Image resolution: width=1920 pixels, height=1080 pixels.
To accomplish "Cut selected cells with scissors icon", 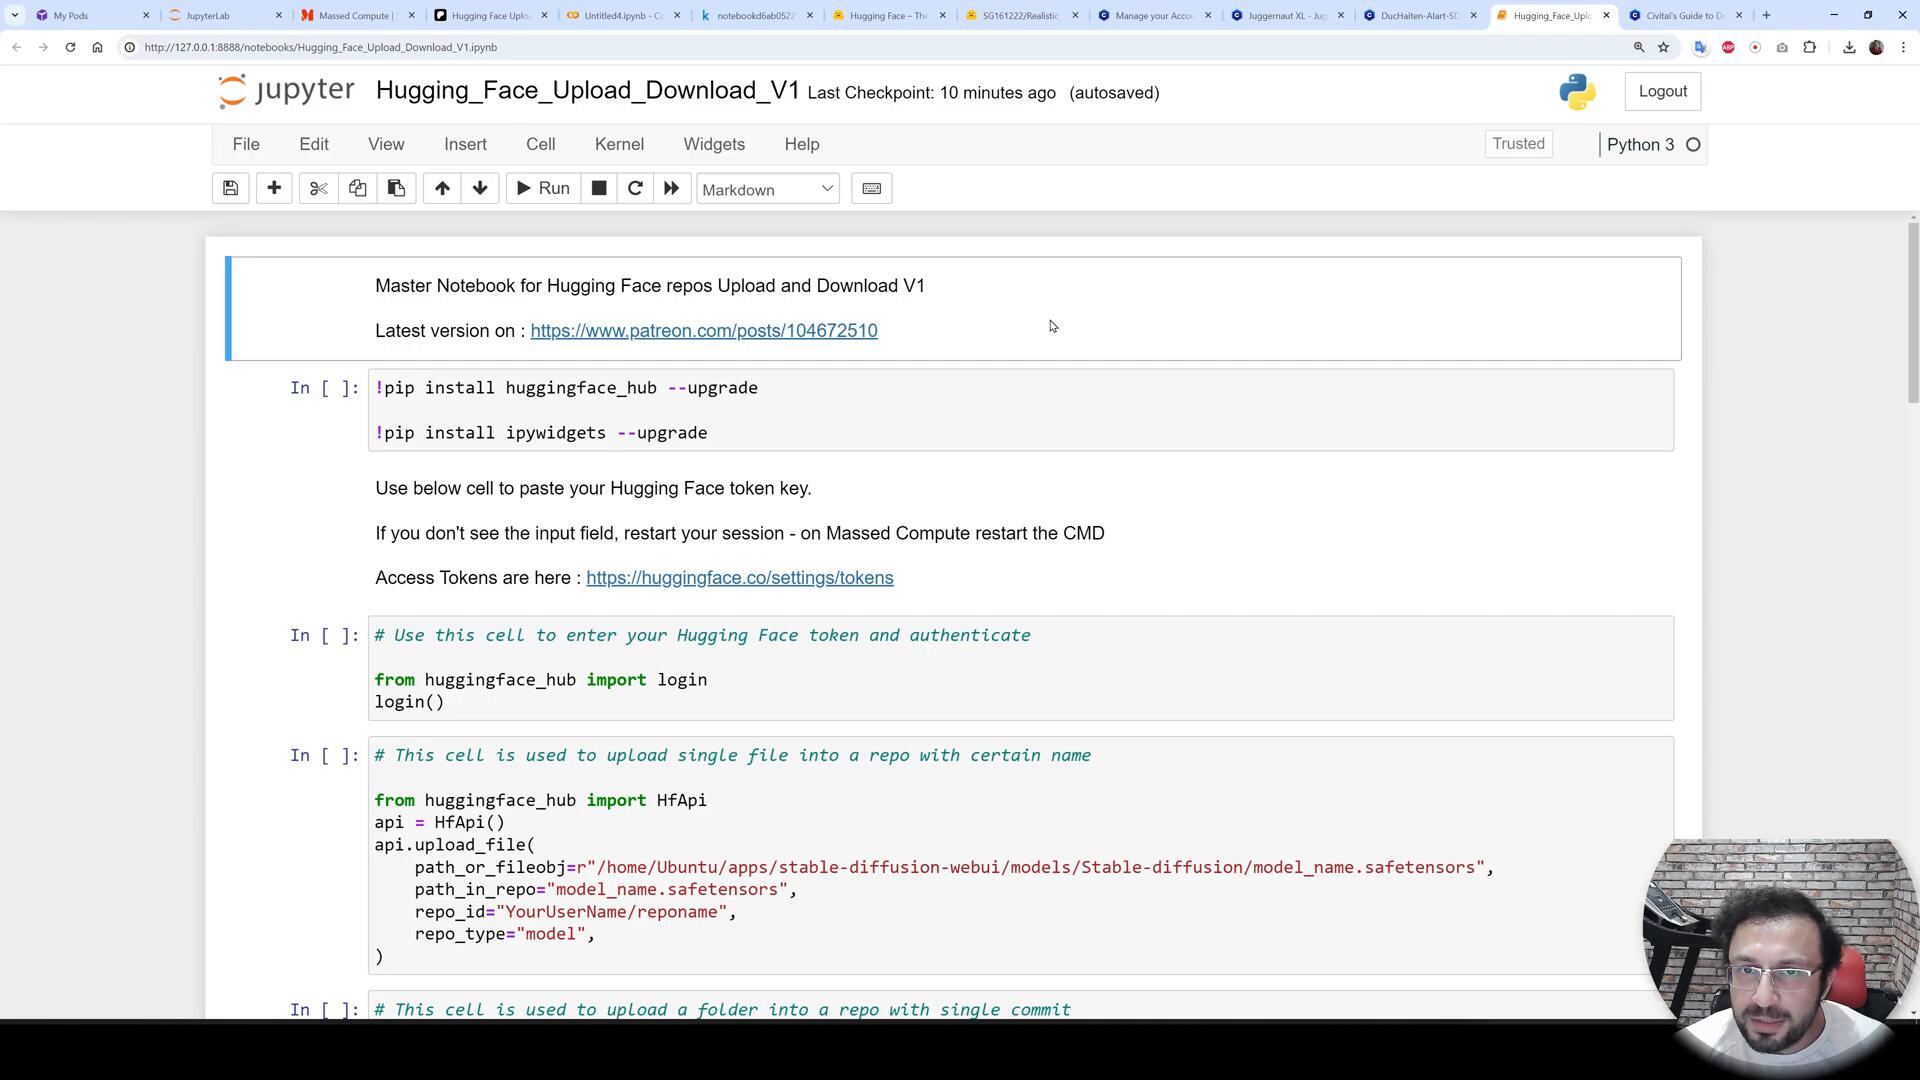I will point(318,189).
